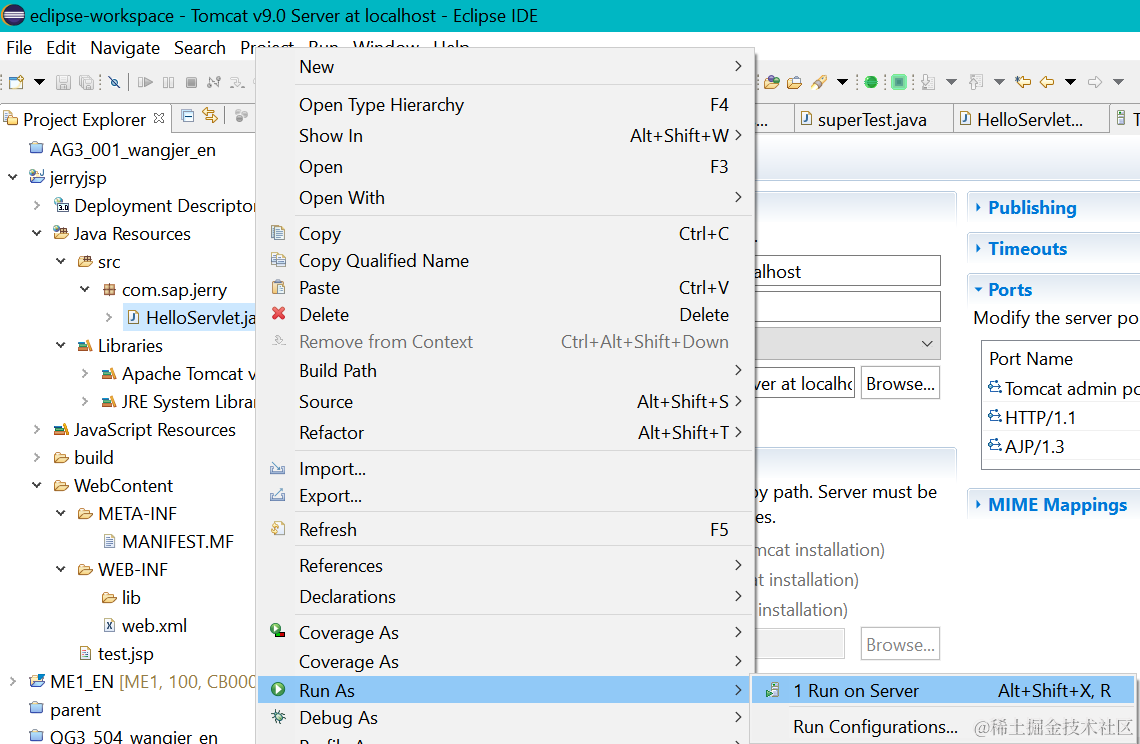Click the Next Annotation toolbar icon

click(x=928, y=82)
